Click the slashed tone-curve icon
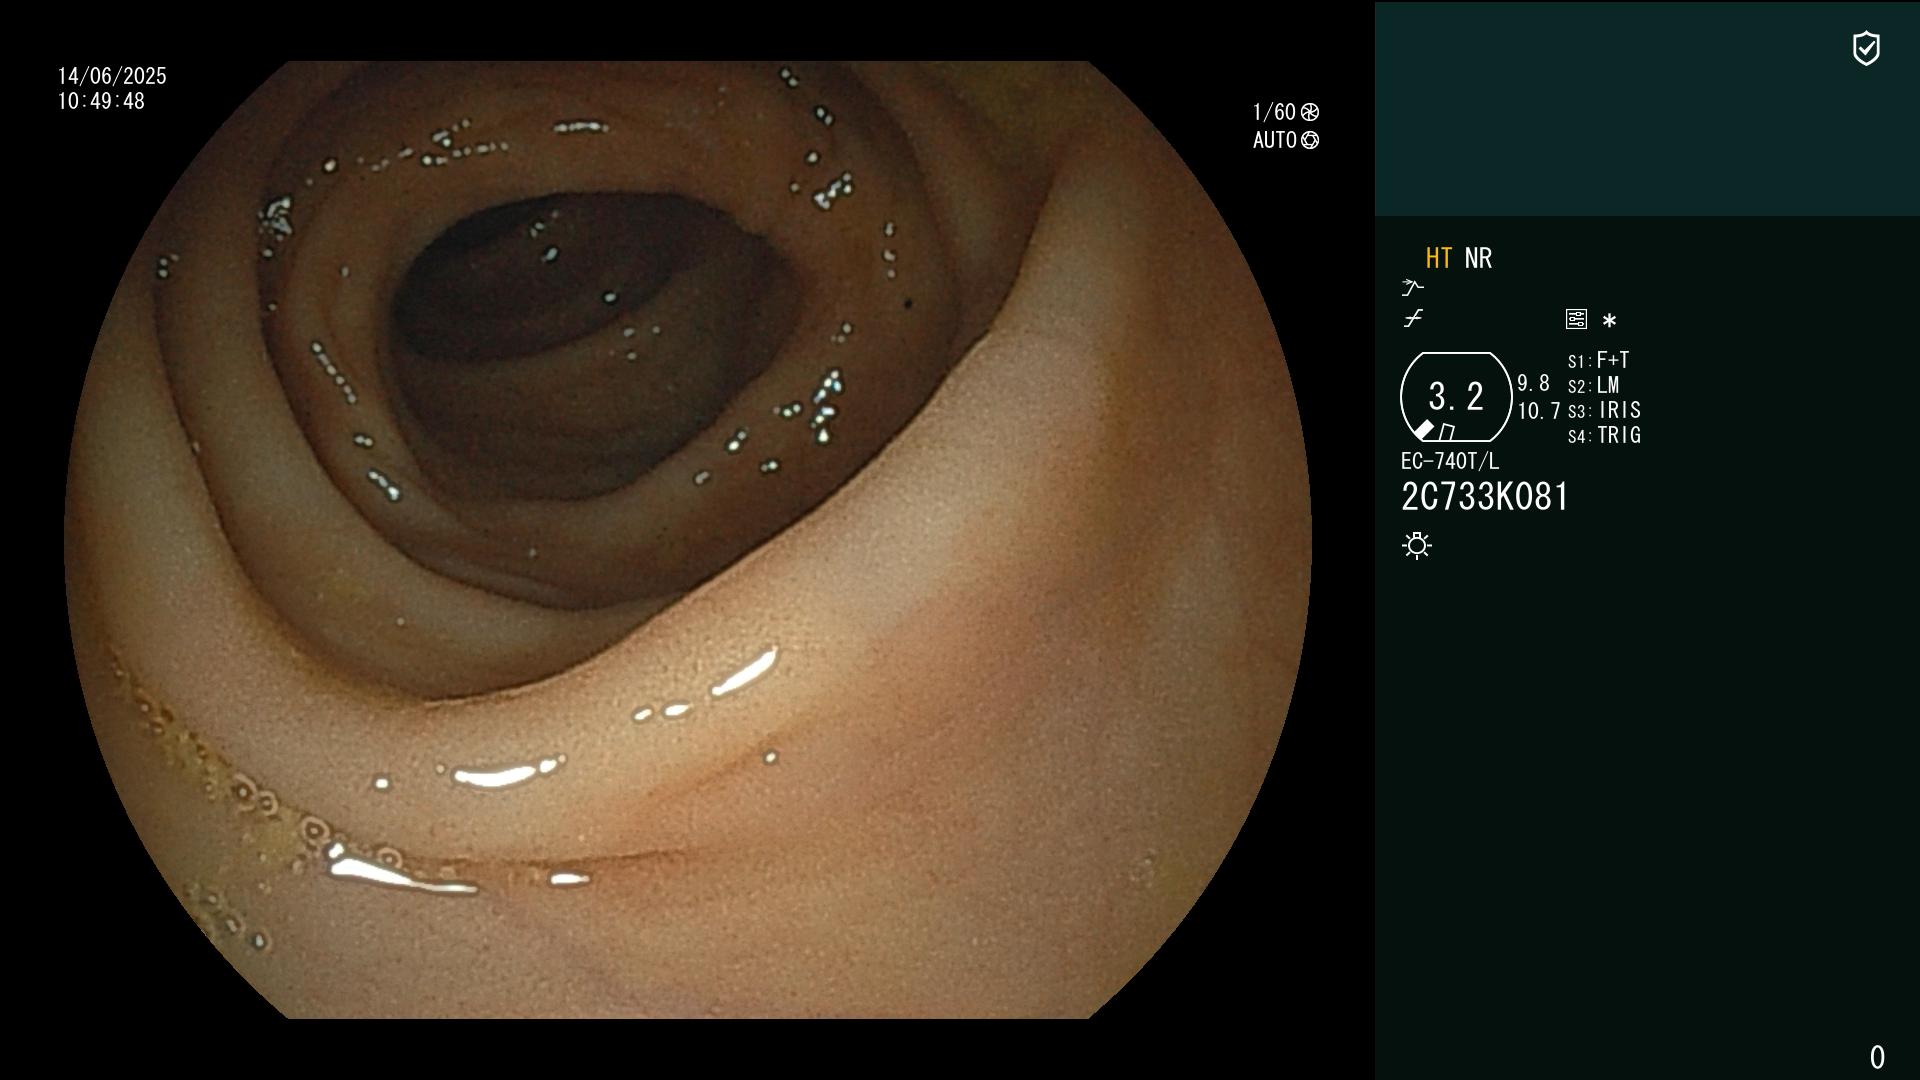 point(1413,319)
